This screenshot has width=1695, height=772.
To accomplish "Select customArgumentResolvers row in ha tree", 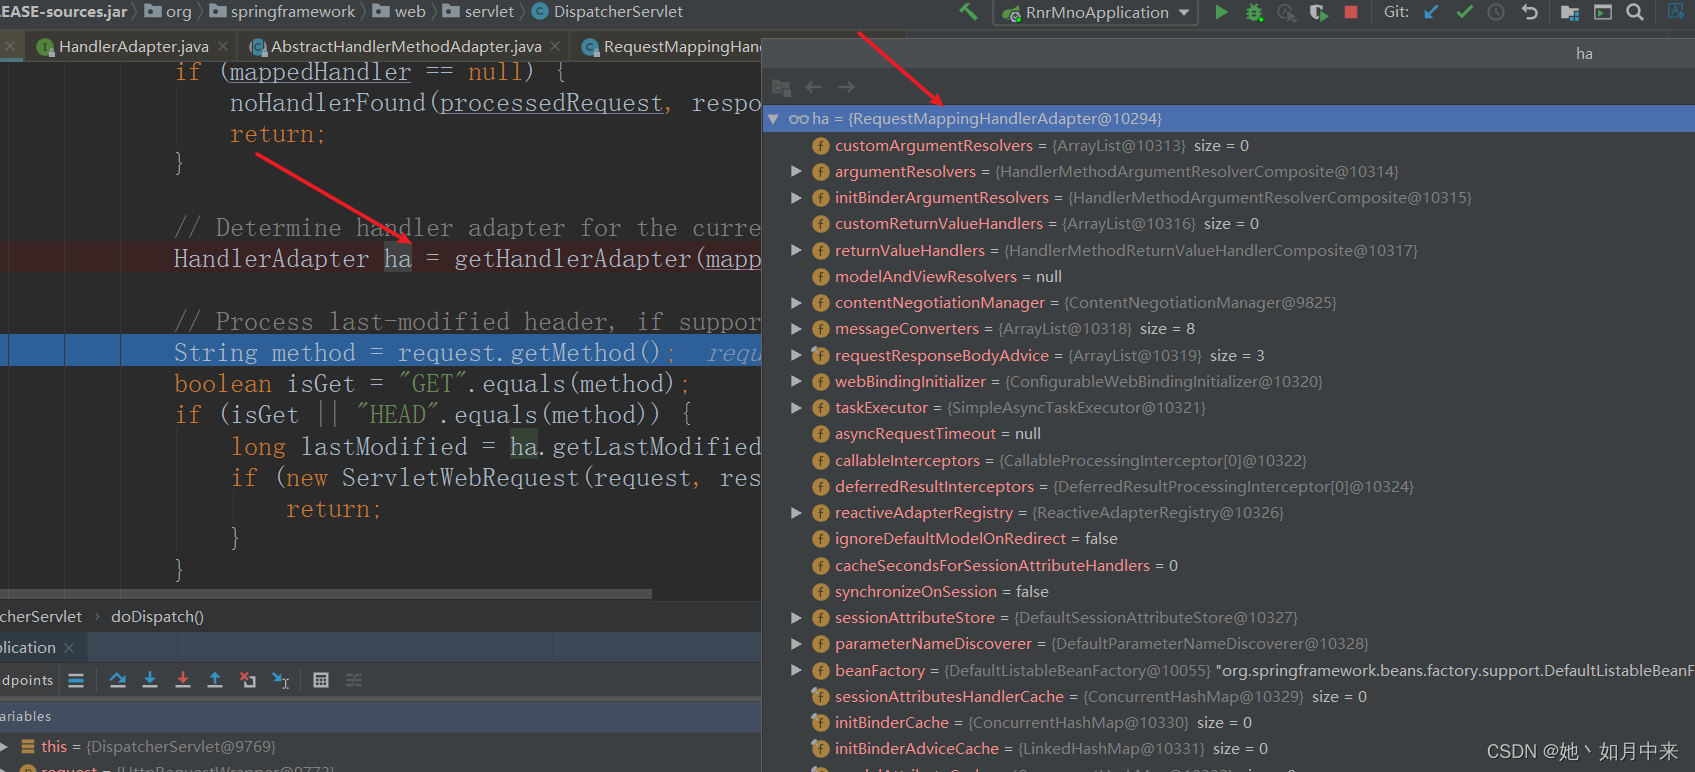I will pos(1228,145).
